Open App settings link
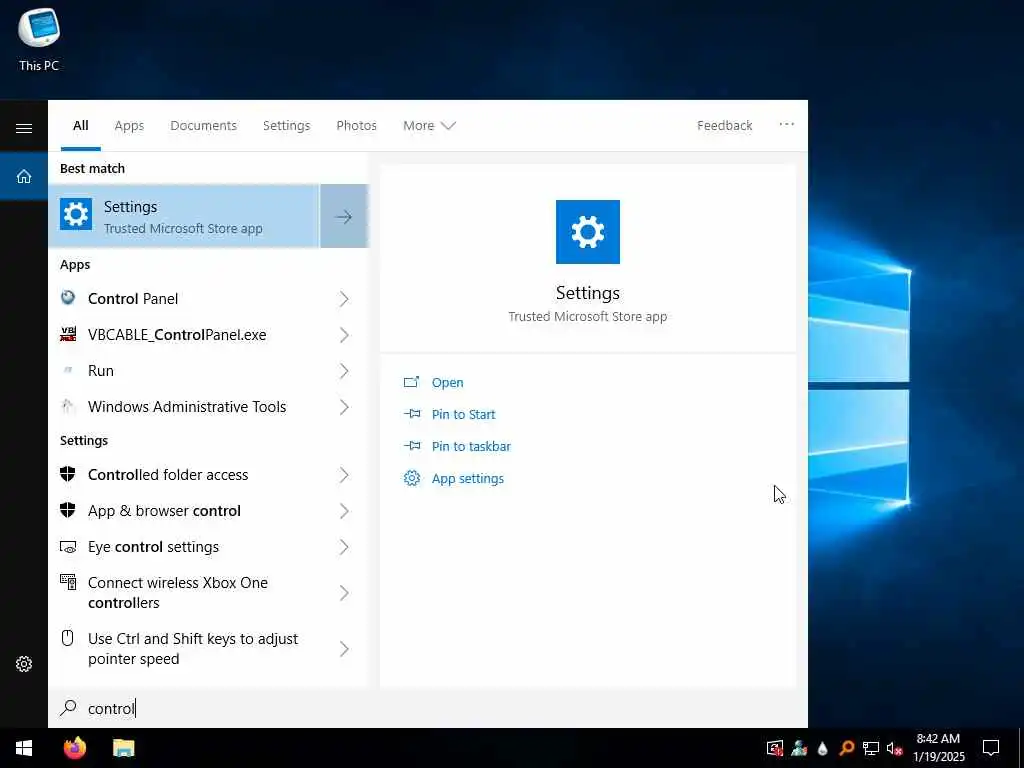Viewport: 1024px width, 768px height. point(468,478)
